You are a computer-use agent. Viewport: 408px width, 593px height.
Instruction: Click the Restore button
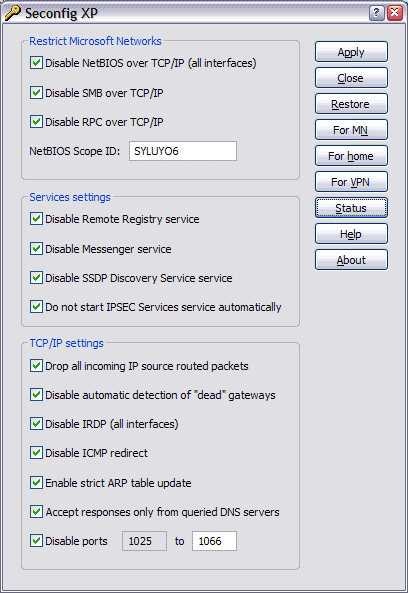click(351, 104)
